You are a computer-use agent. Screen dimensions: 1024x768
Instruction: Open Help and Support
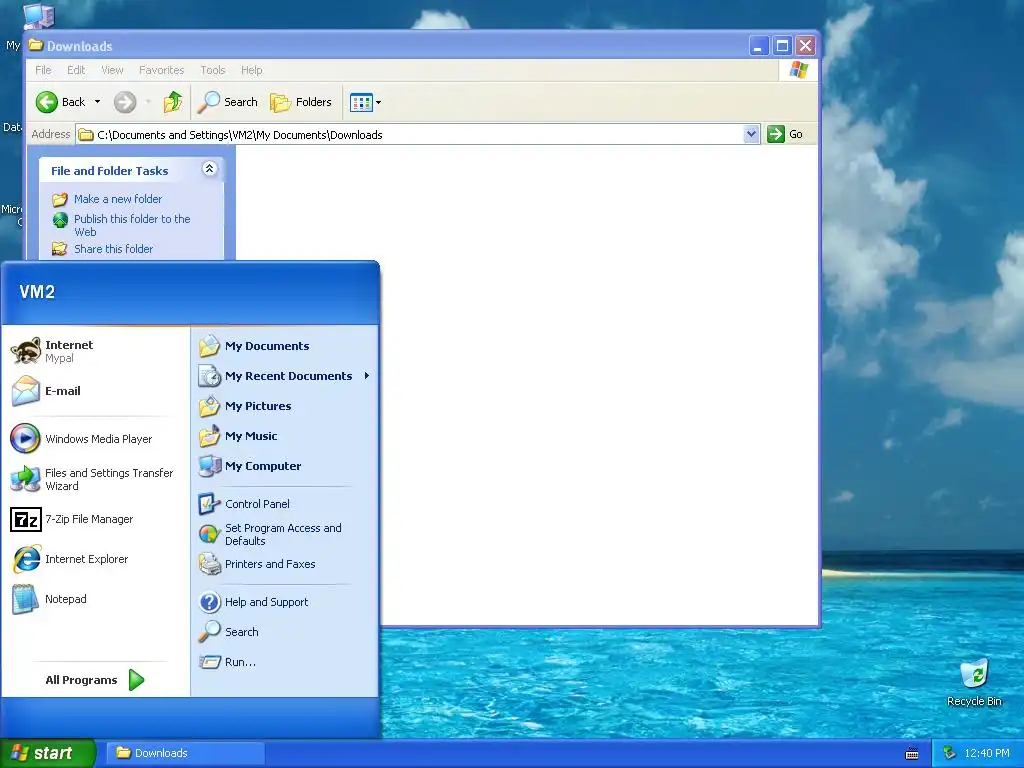(285, 602)
